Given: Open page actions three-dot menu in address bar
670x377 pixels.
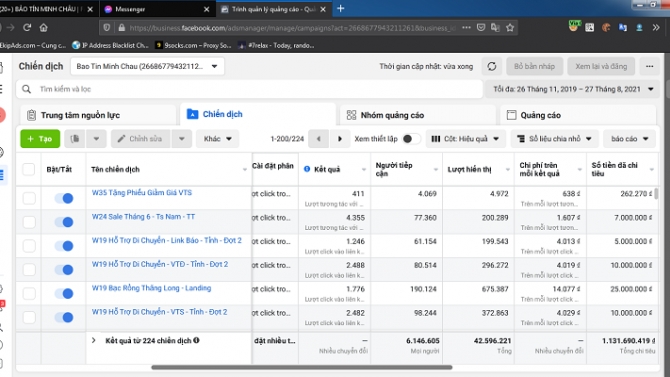Looking at the screenshot, I should point(466,27).
